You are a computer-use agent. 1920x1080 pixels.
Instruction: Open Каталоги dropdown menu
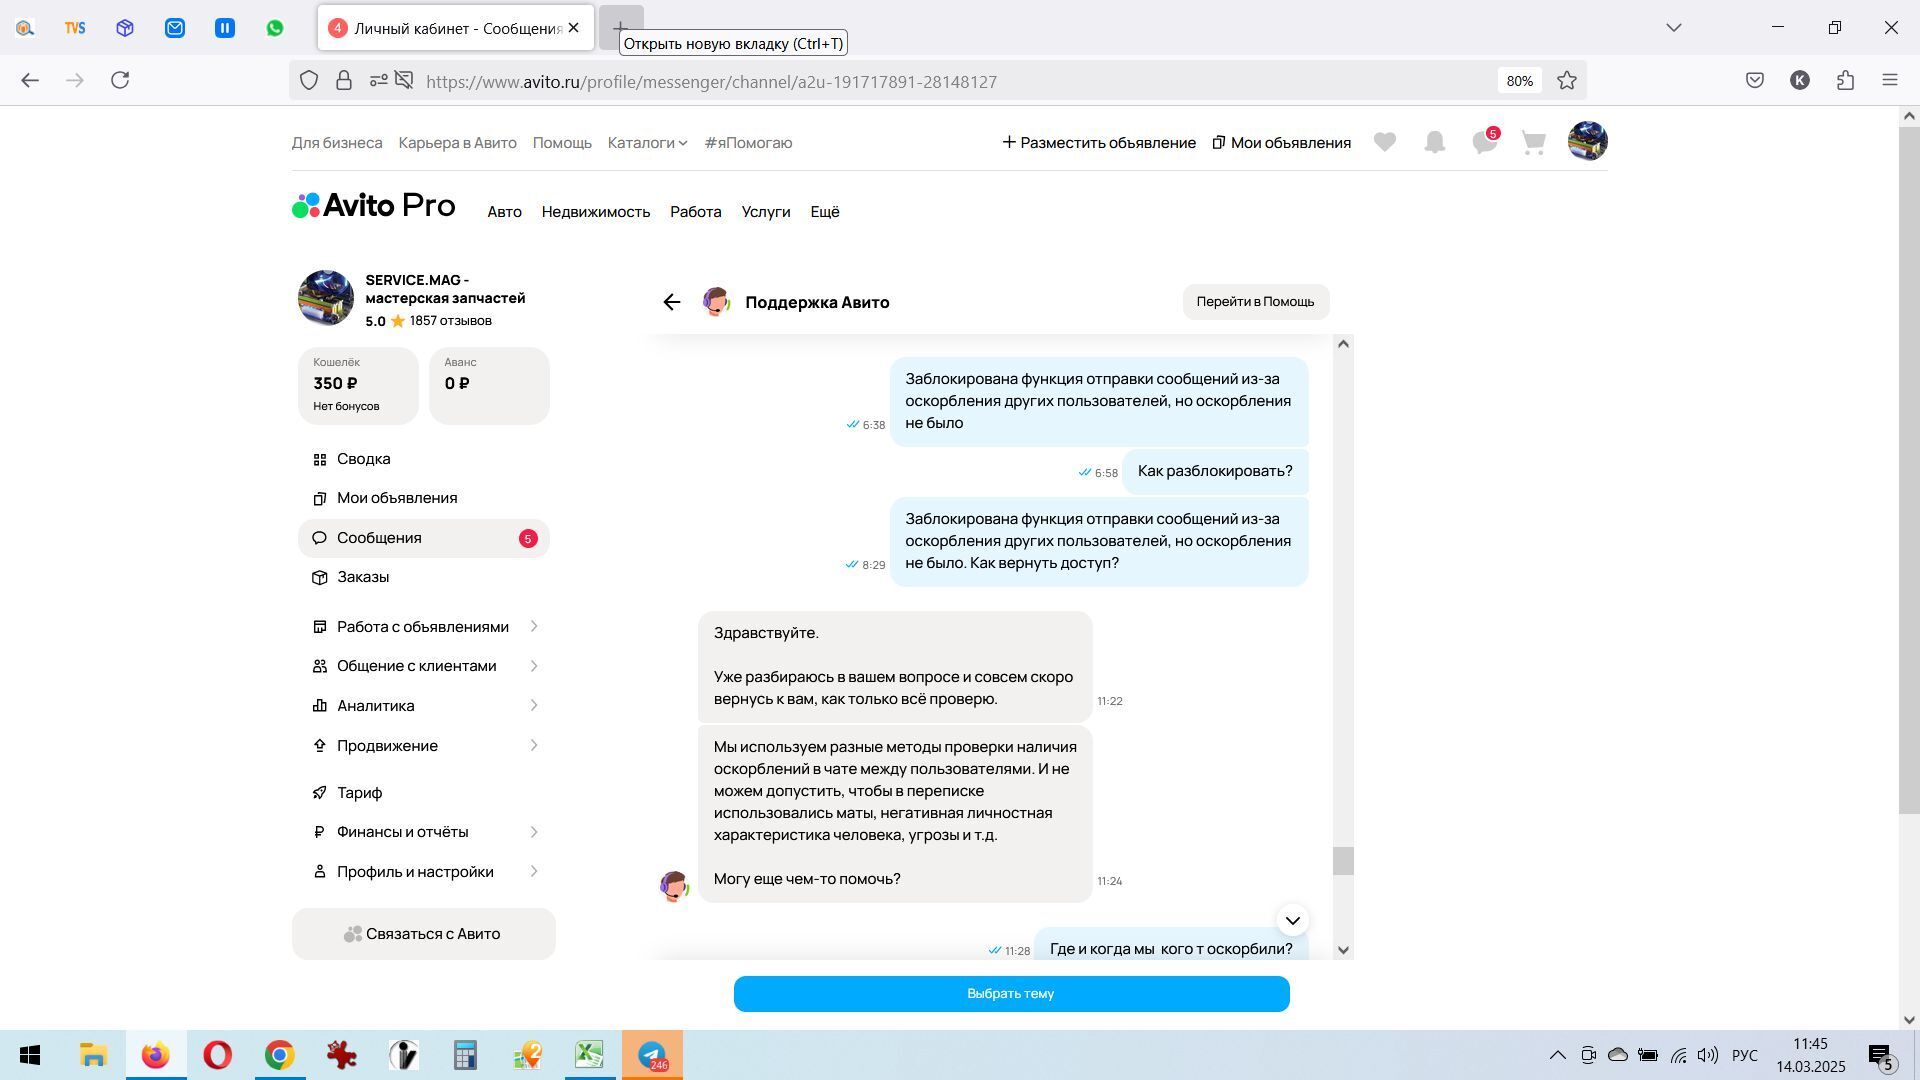pyautogui.click(x=647, y=143)
